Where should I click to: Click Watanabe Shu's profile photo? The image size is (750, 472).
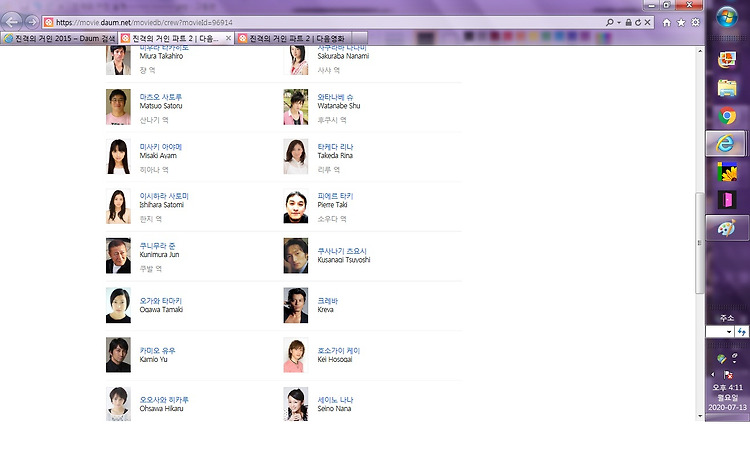coord(296,107)
